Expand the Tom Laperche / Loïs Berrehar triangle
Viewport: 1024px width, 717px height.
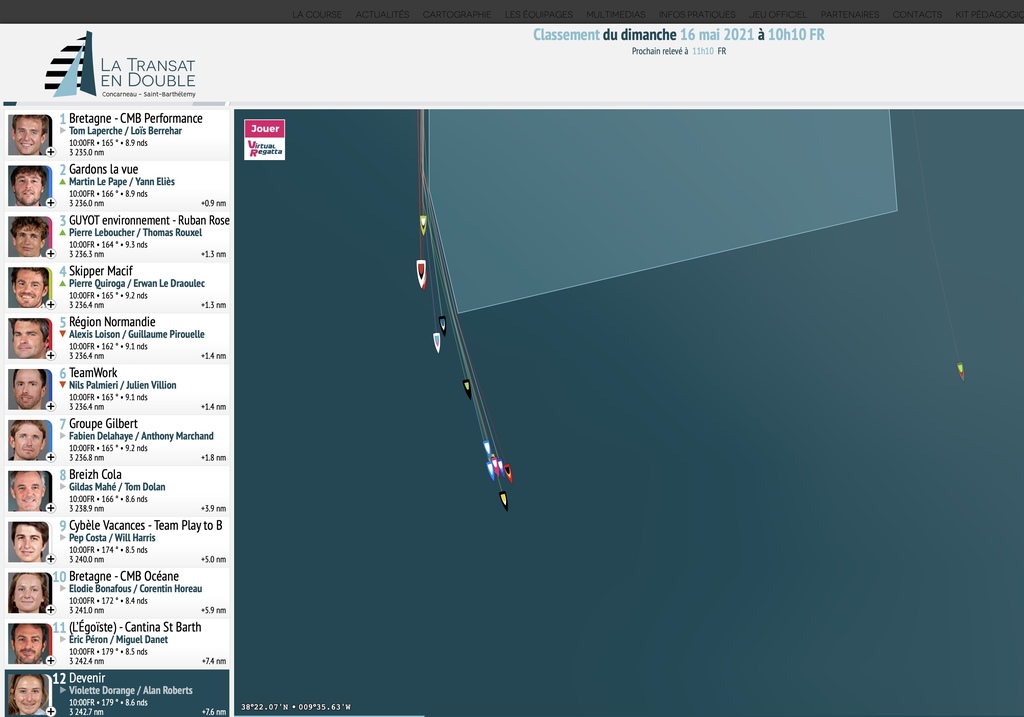[x=63, y=131]
